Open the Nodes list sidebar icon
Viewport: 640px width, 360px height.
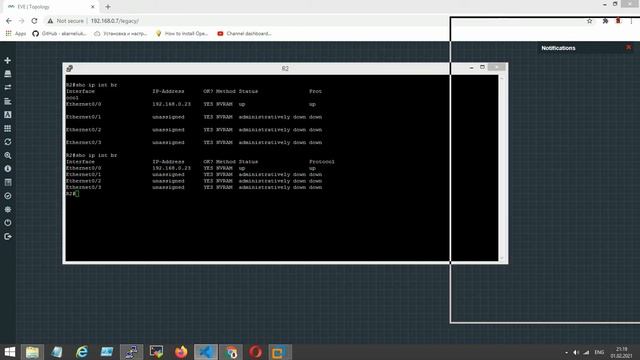pyautogui.click(x=8, y=74)
